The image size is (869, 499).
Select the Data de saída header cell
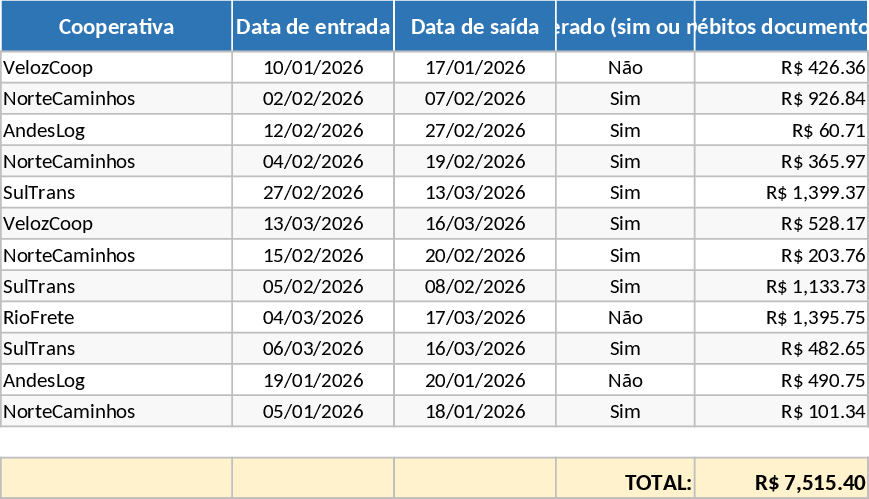[x=475, y=27]
